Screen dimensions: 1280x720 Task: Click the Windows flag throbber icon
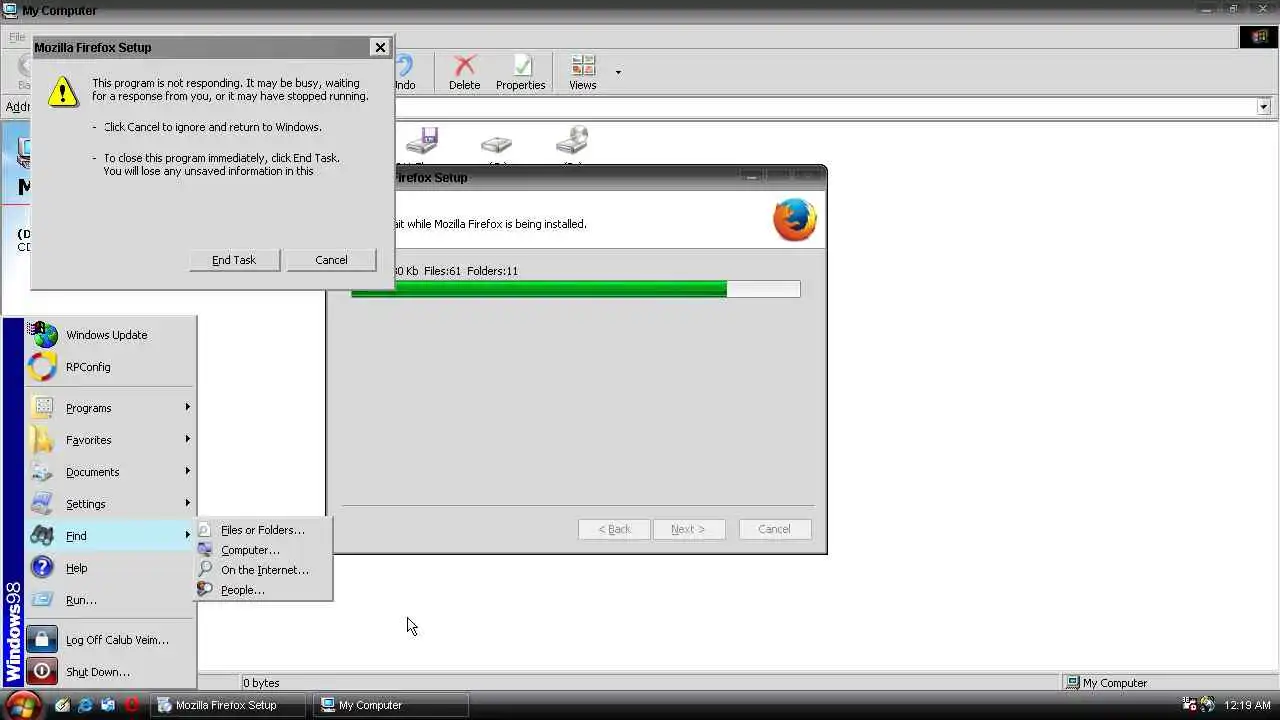coord(1258,37)
